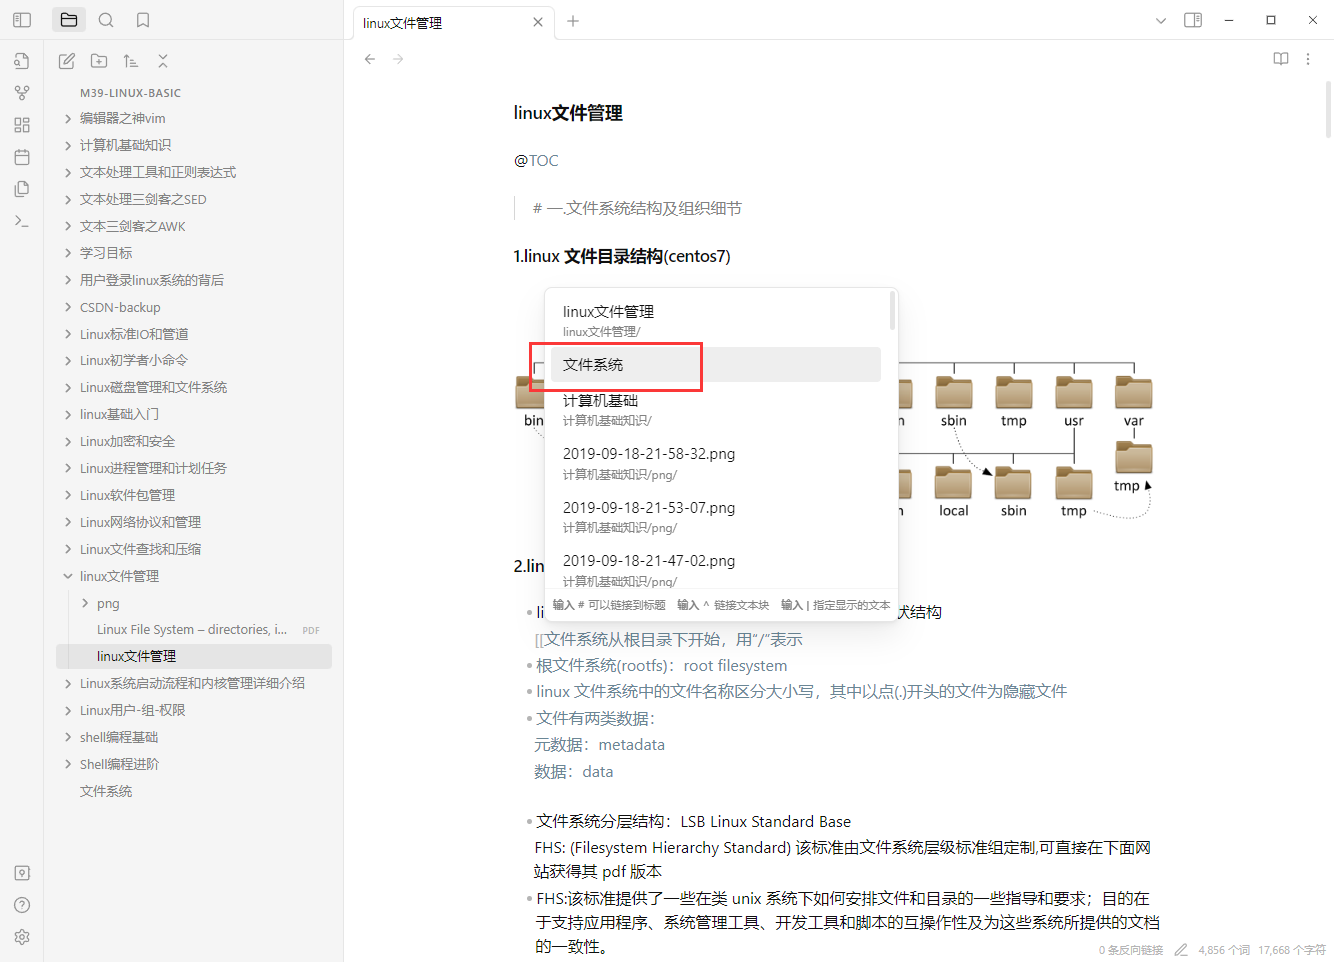Open a new tab with plus button
This screenshot has height=962, width=1334.
coord(573,21)
